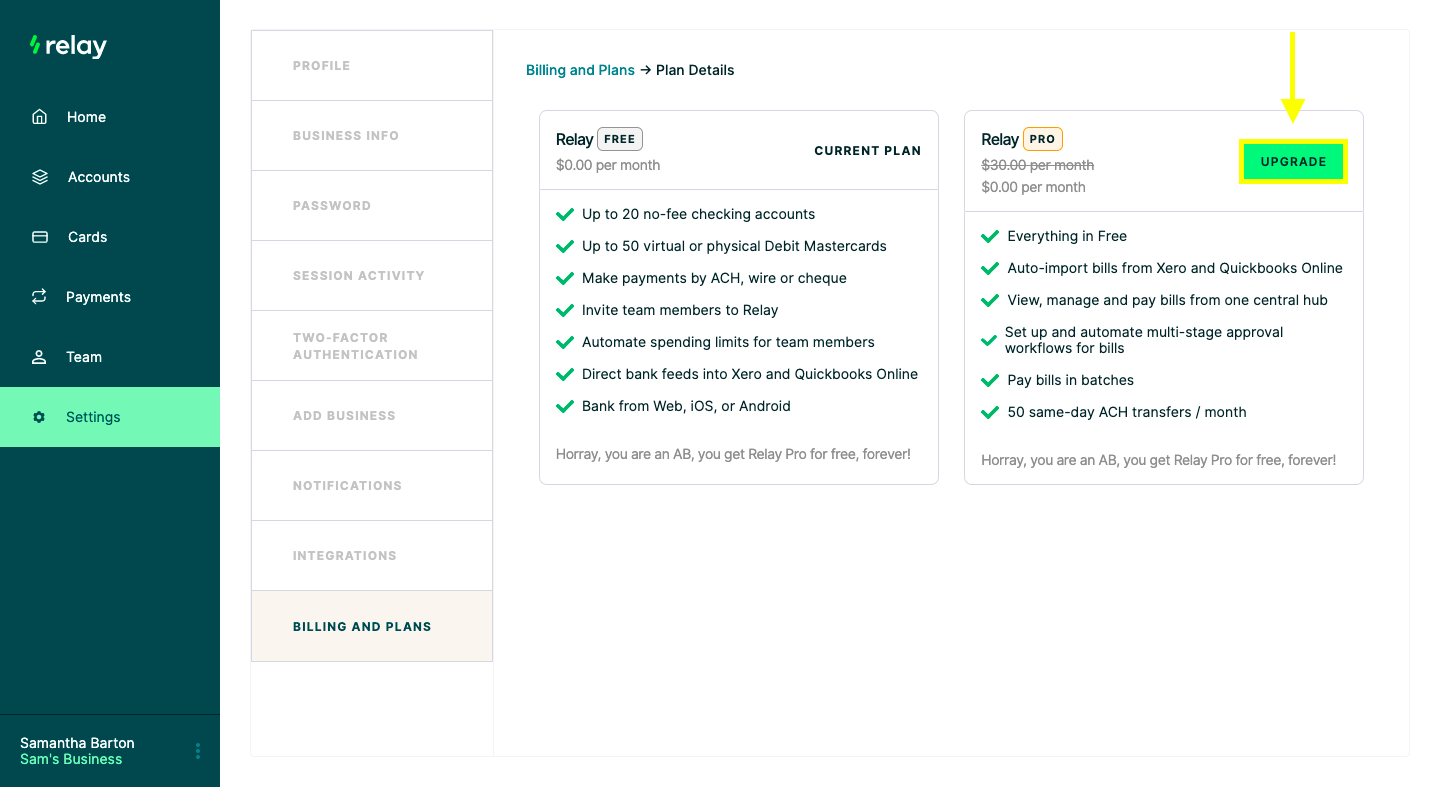This screenshot has height=787, width=1440.
Task: Switch to the Profile settings tab
Action: [372, 66]
